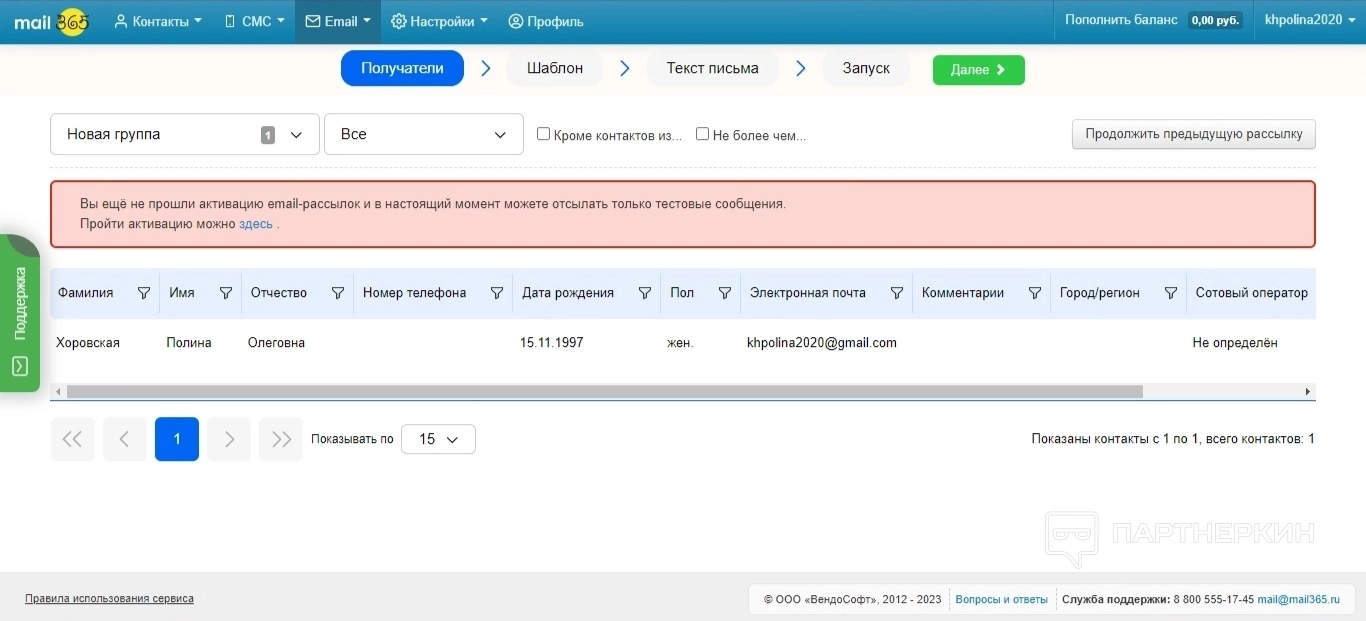Click the жен. gender cell
The width and height of the screenshot is (1366, 621).
tap(680, 343)
